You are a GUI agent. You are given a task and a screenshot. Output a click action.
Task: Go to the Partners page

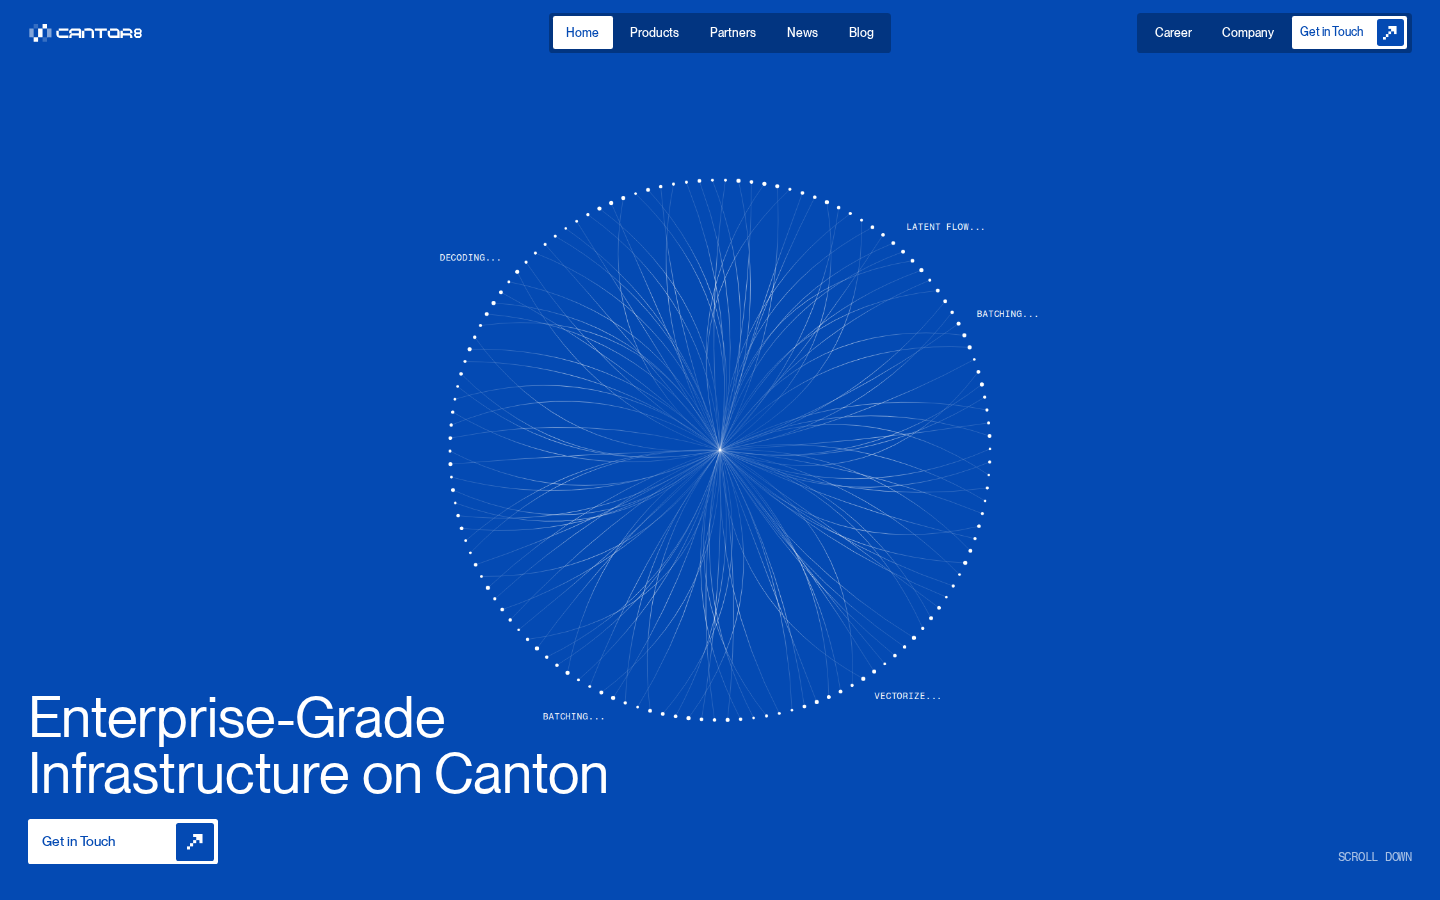[733, 32]
